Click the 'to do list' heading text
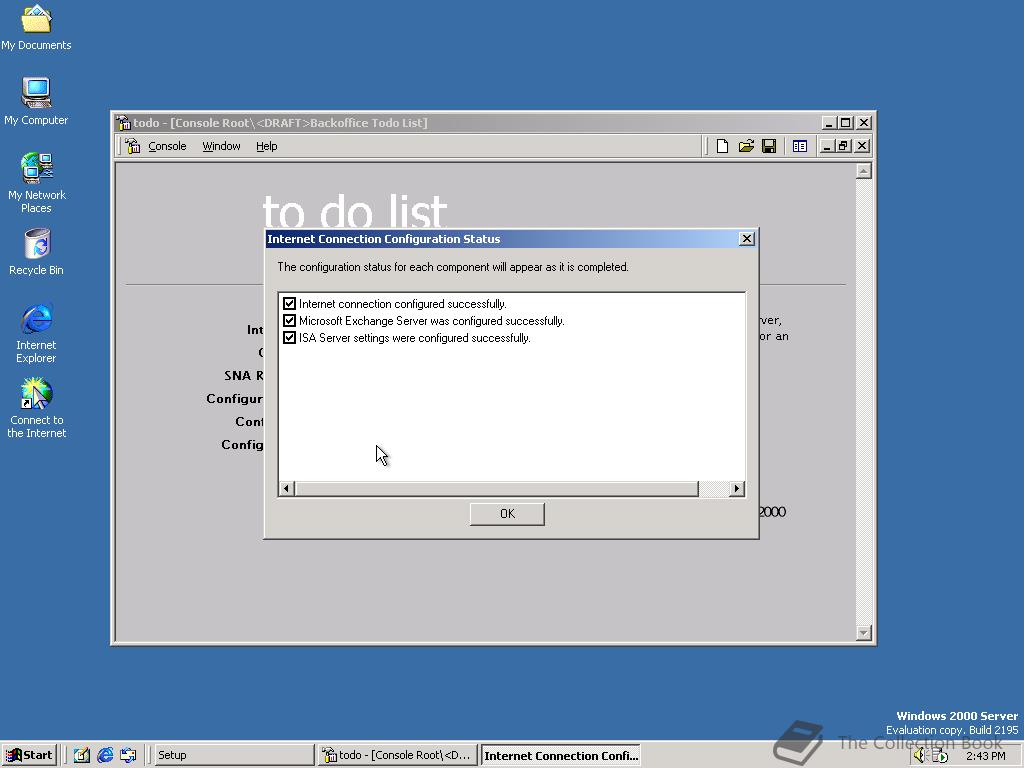 355,210
